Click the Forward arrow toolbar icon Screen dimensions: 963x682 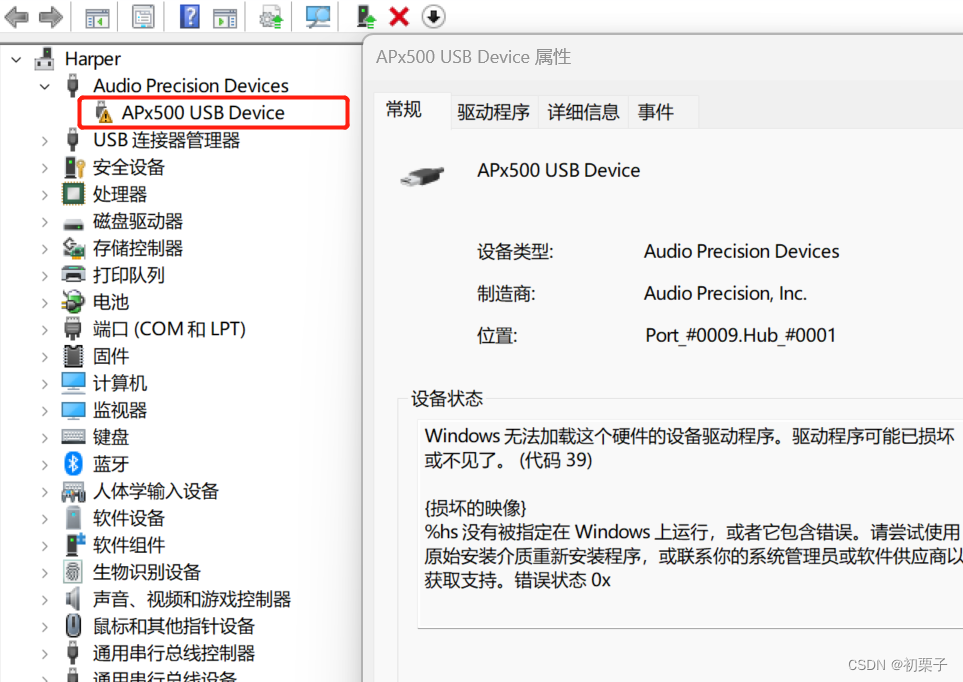pyautogui.click(x=50, y=17)
